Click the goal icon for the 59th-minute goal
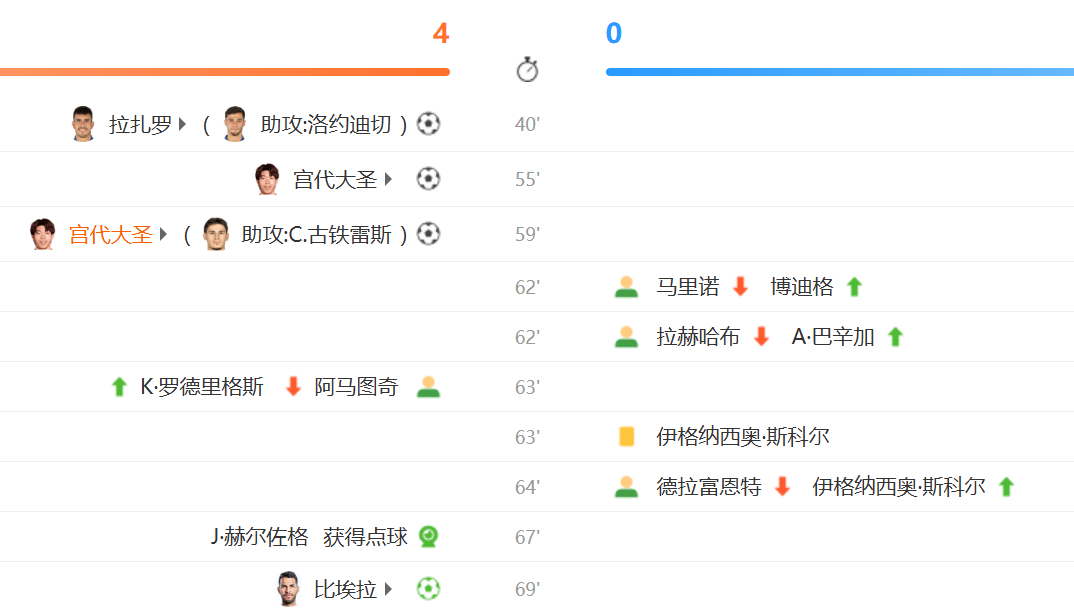Viewport: 1074px width, 615px height. pos(428,233)
